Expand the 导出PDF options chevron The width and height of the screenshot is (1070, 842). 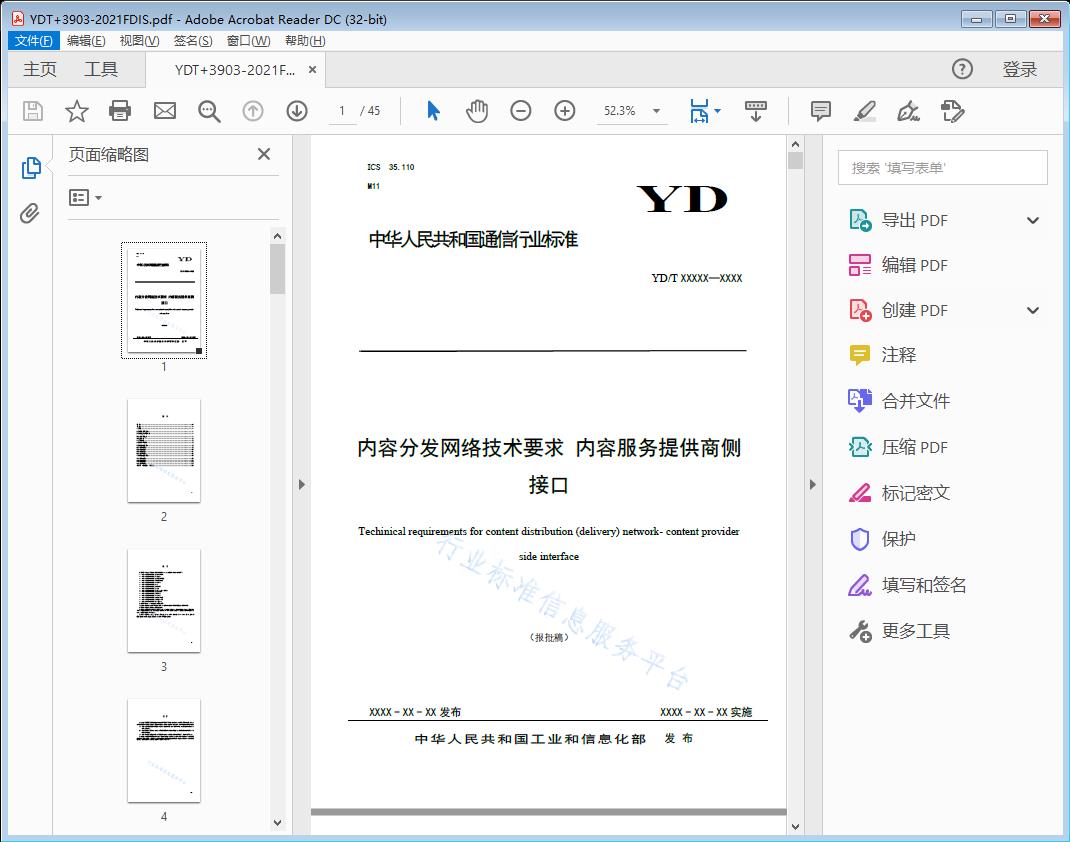tap(1032, 219)
